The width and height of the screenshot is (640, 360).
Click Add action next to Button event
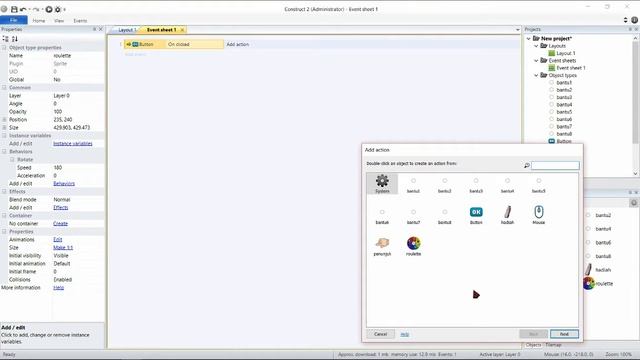238,44
